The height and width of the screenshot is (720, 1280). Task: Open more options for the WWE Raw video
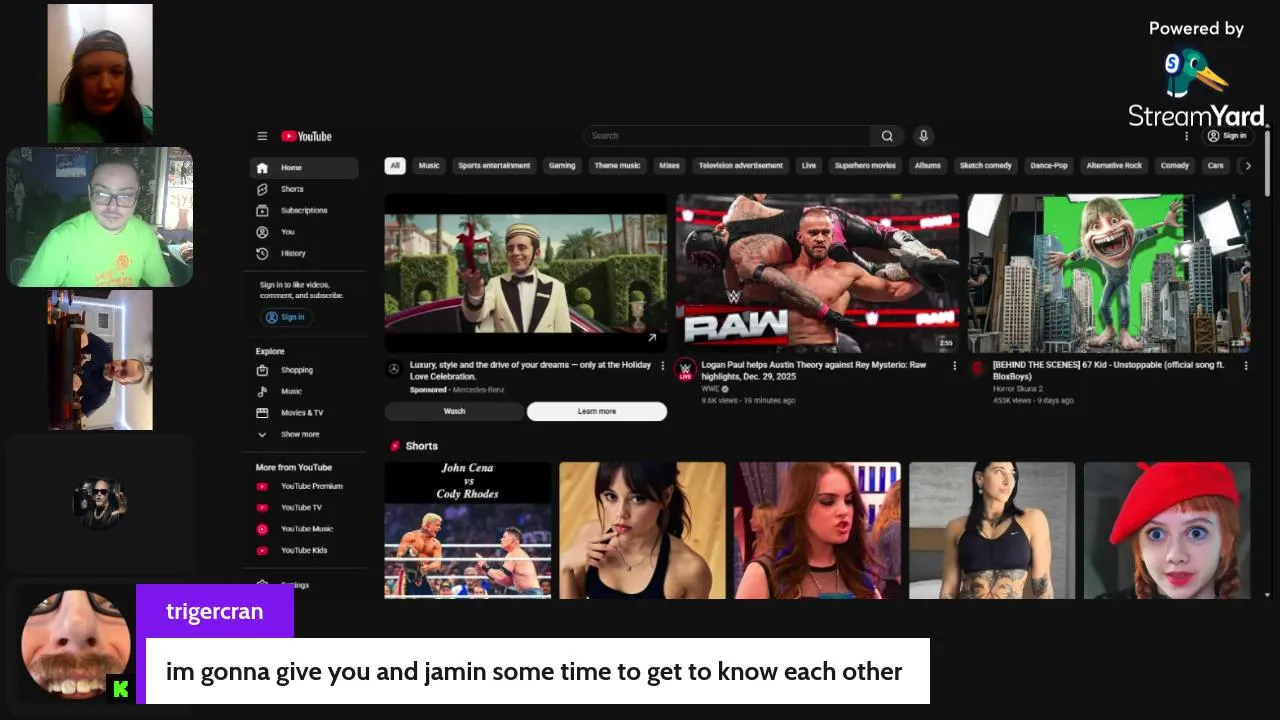tap(954, 366)
